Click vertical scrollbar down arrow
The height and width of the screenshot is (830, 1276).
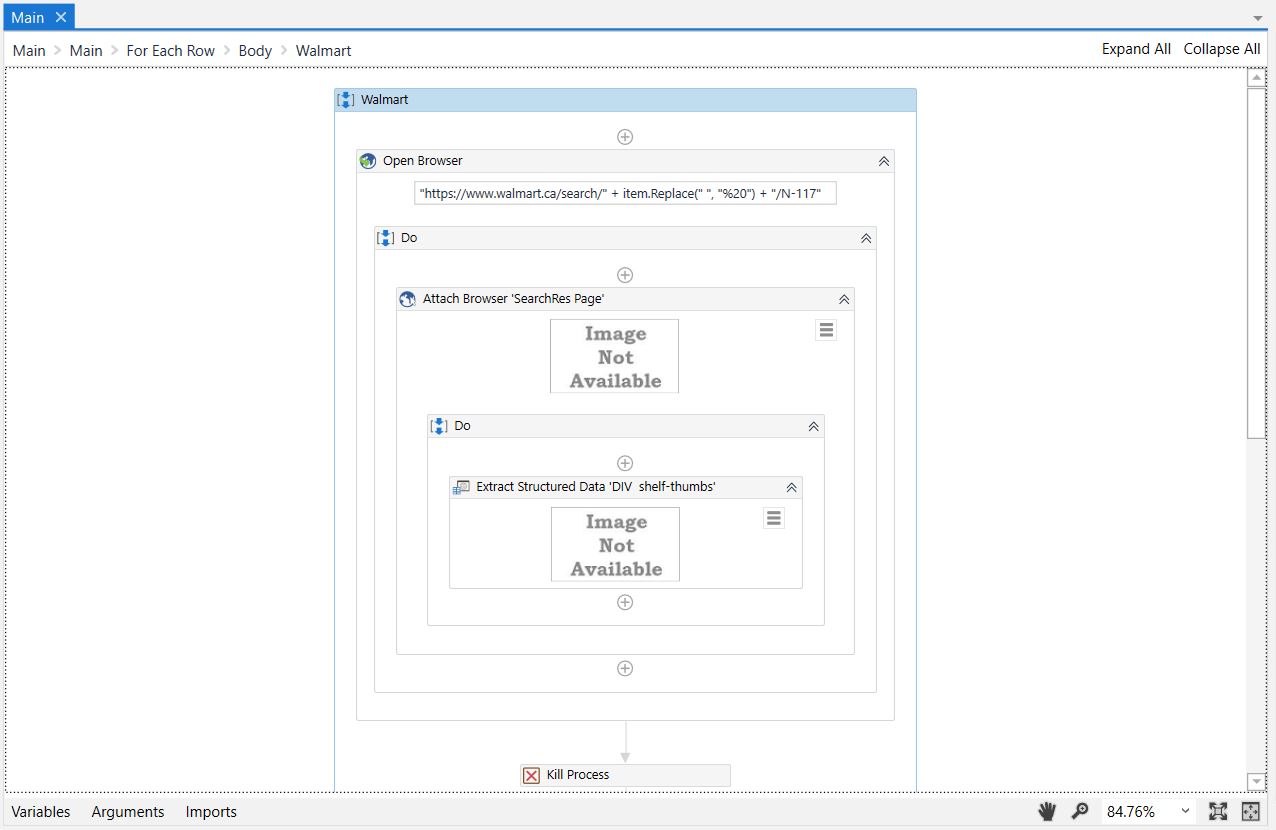coord(1257,781)
